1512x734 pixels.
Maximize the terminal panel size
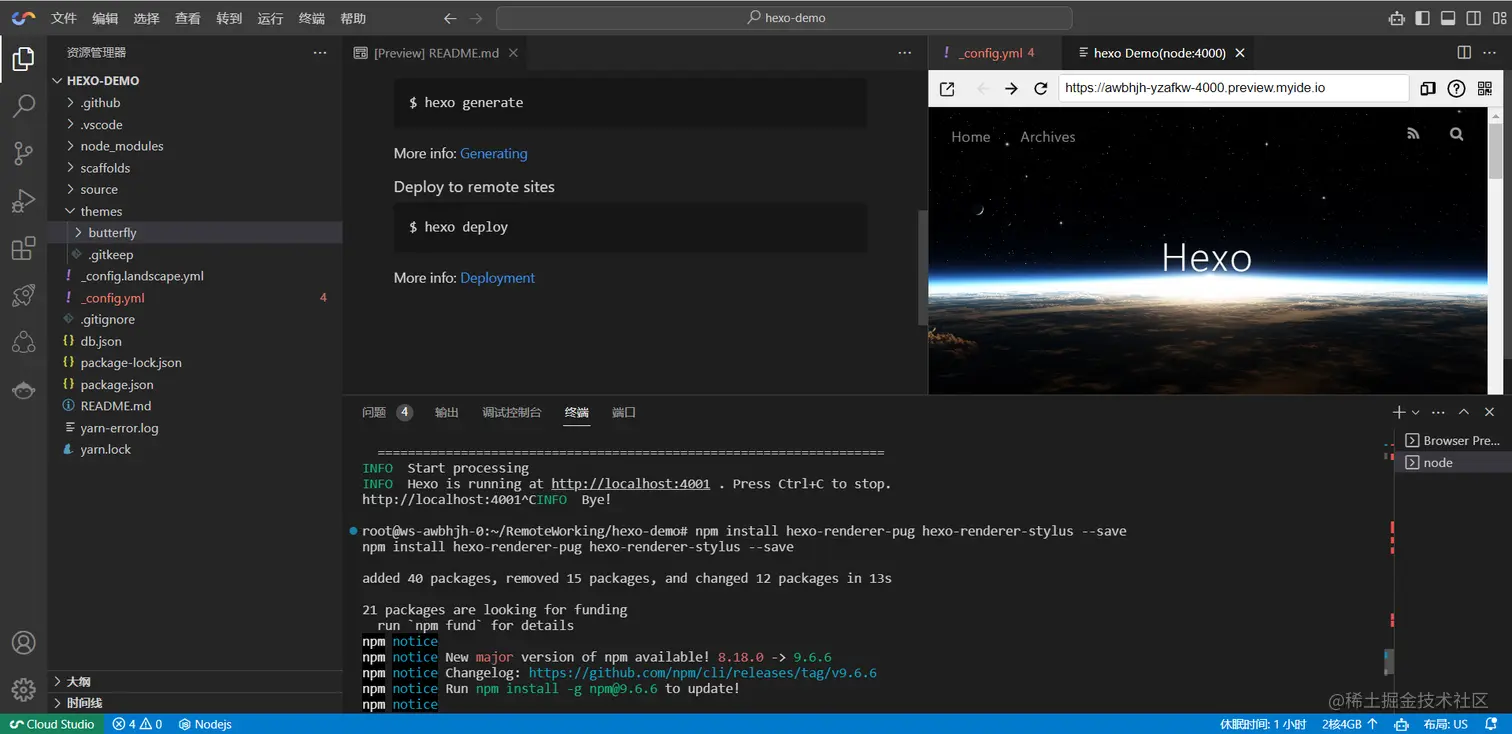click(x=1464, y=412)
